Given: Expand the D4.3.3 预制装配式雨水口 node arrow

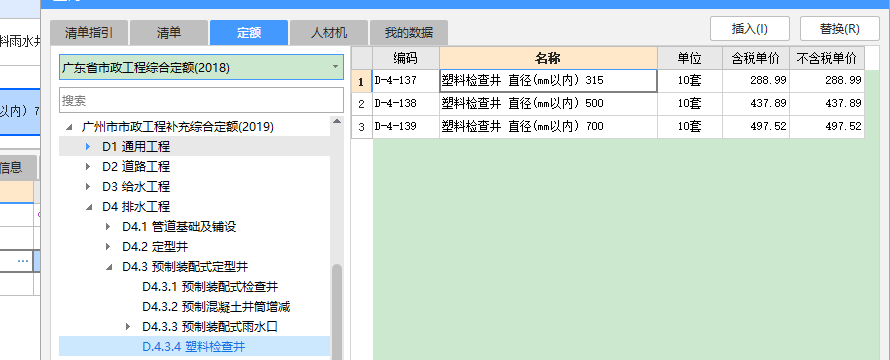Looking at the screenshot, I should [128, 326].
